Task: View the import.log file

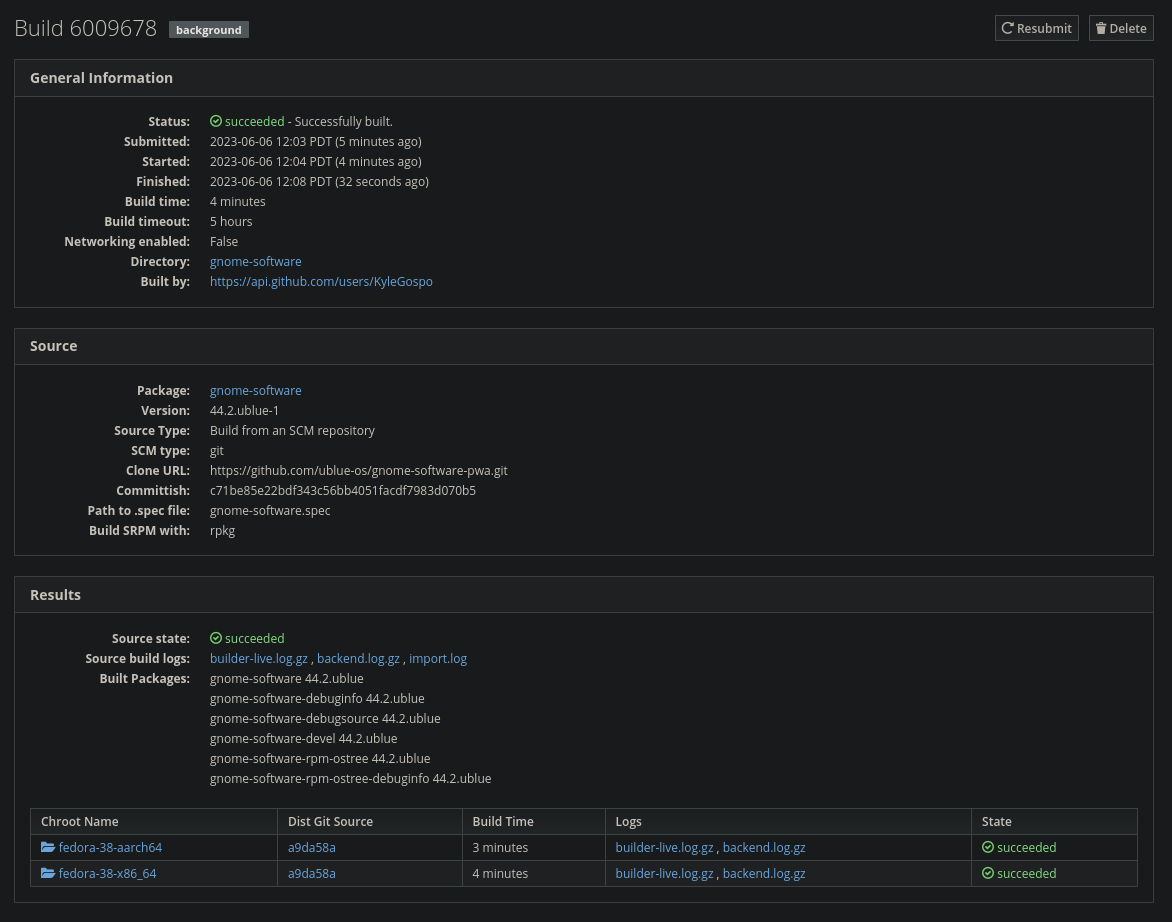Action: [438, 658]
